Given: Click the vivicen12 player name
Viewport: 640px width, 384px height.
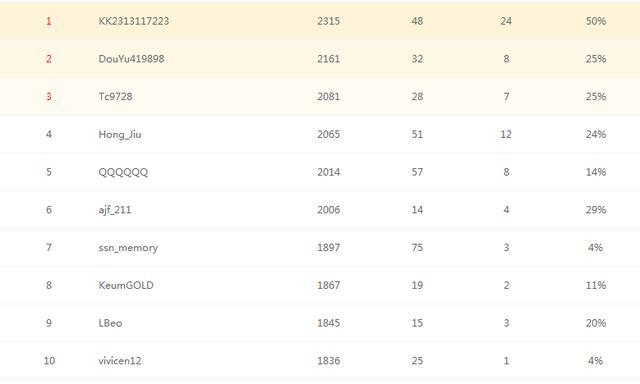Looking at the screenshot, I should 120,361.
